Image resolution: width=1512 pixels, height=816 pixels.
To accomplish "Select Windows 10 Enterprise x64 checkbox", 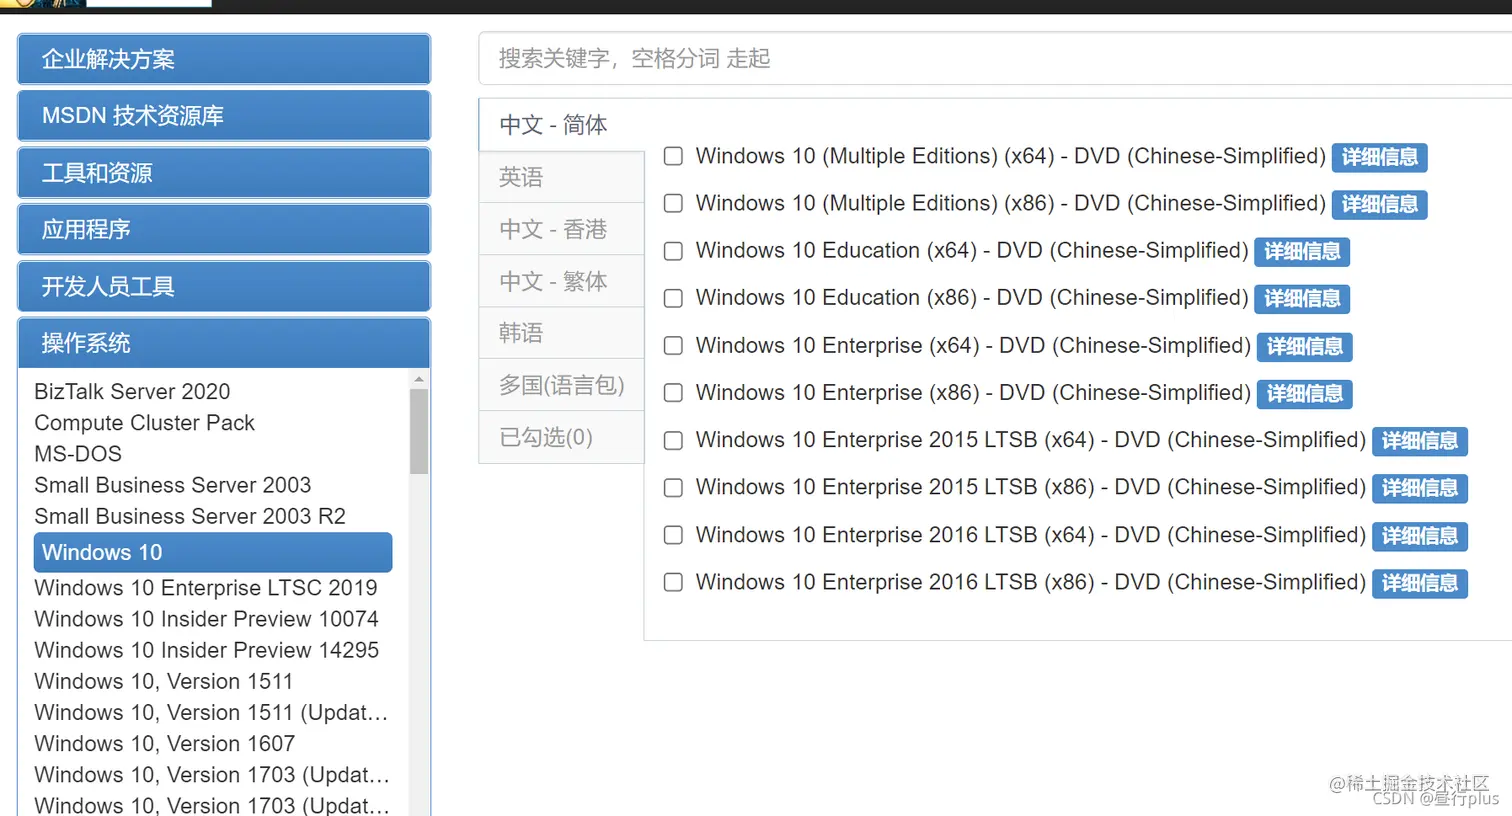I will pos(674,345).
